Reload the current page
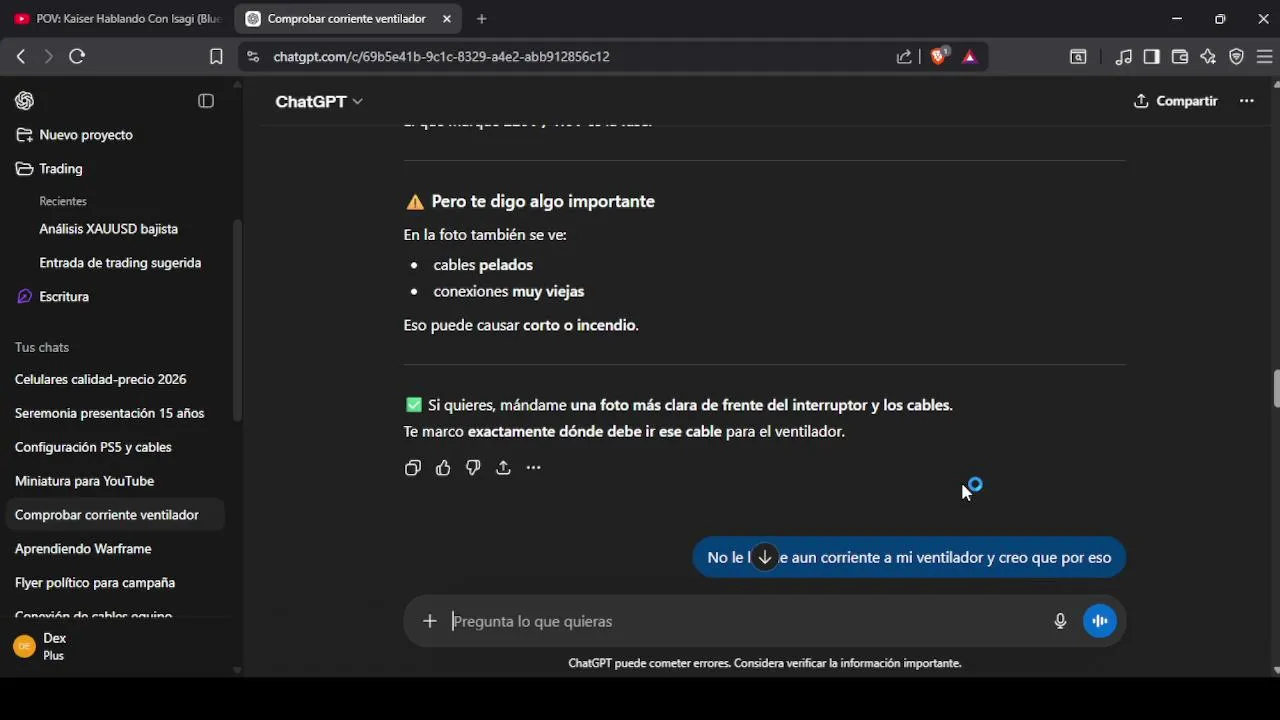 (x=77, y=57)
